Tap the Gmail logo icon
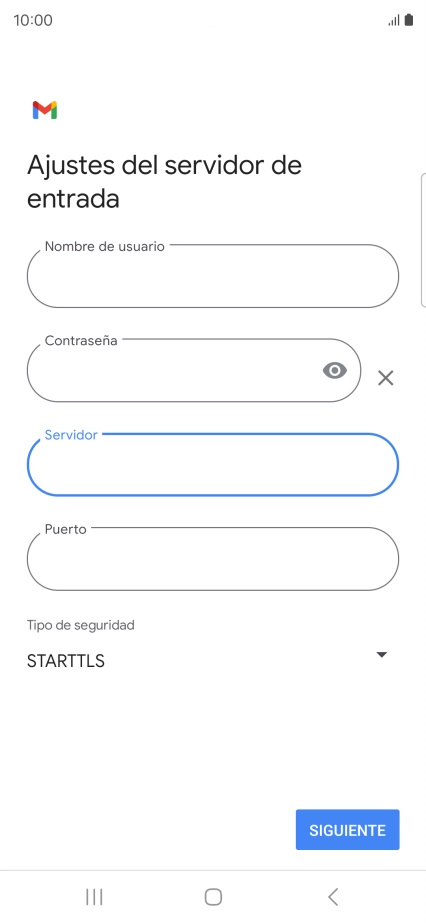The width and height of the screenshot is (426, 923). click(45, 110)
